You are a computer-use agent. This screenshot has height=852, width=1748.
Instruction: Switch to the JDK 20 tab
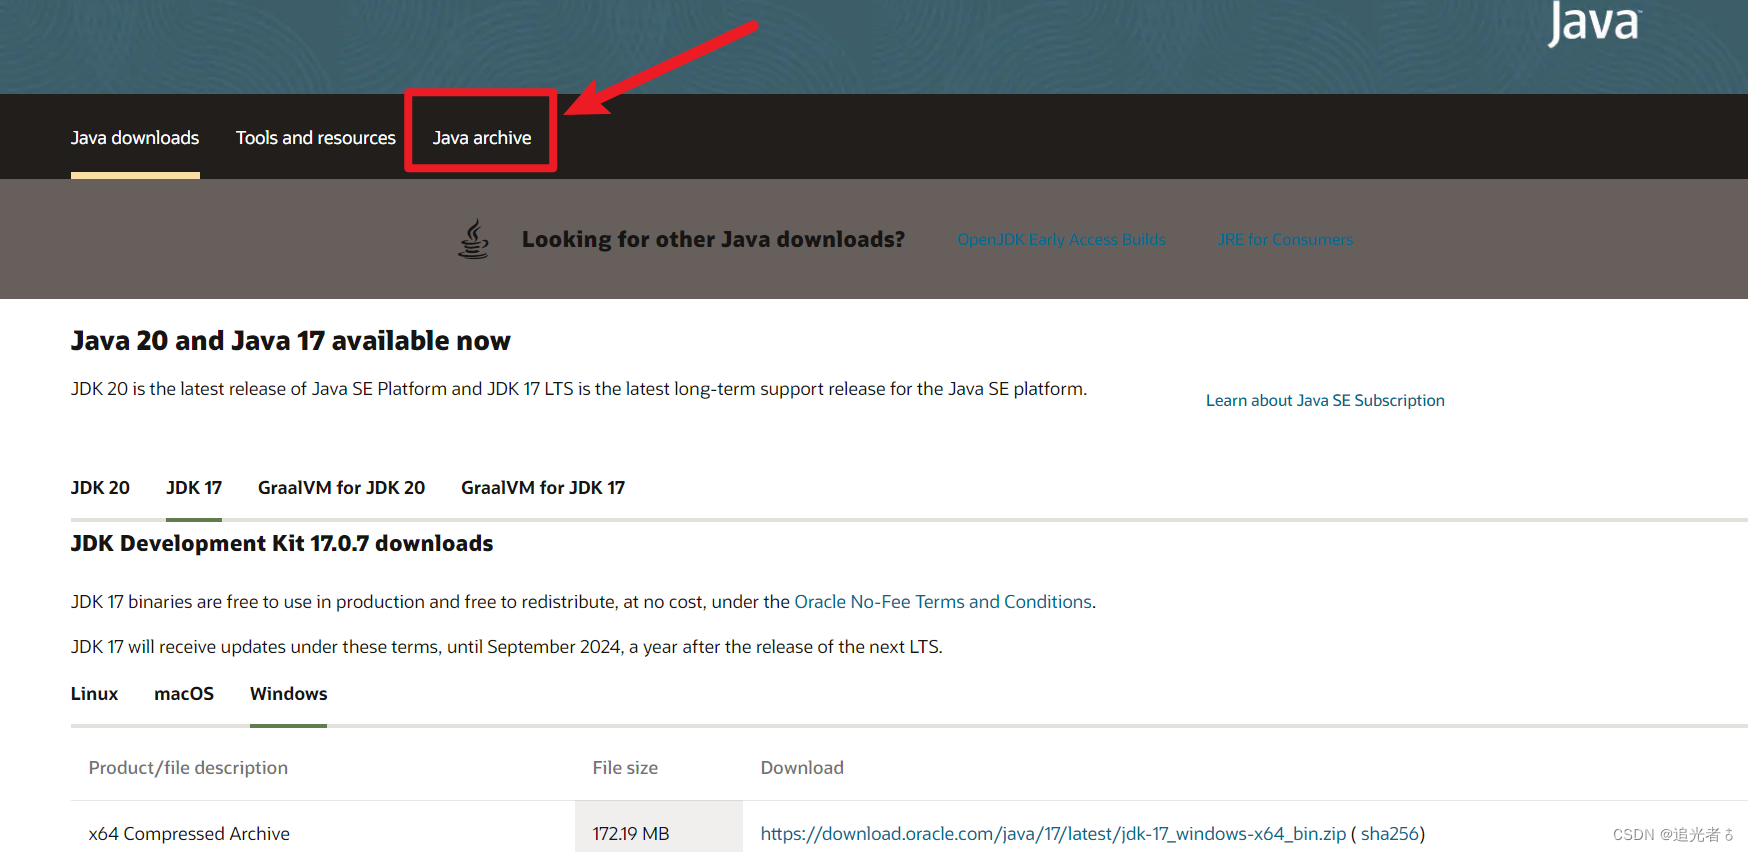[100, 488]
